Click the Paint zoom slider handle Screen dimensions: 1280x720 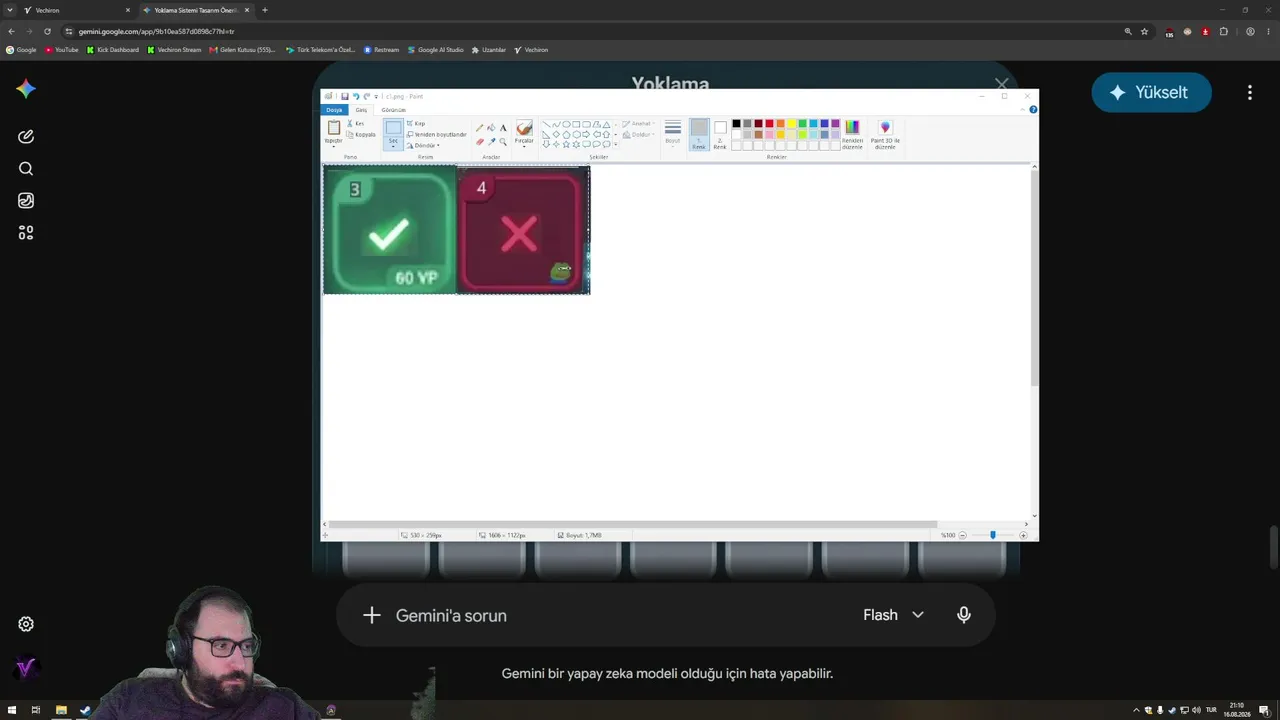(x=993, y=535)
